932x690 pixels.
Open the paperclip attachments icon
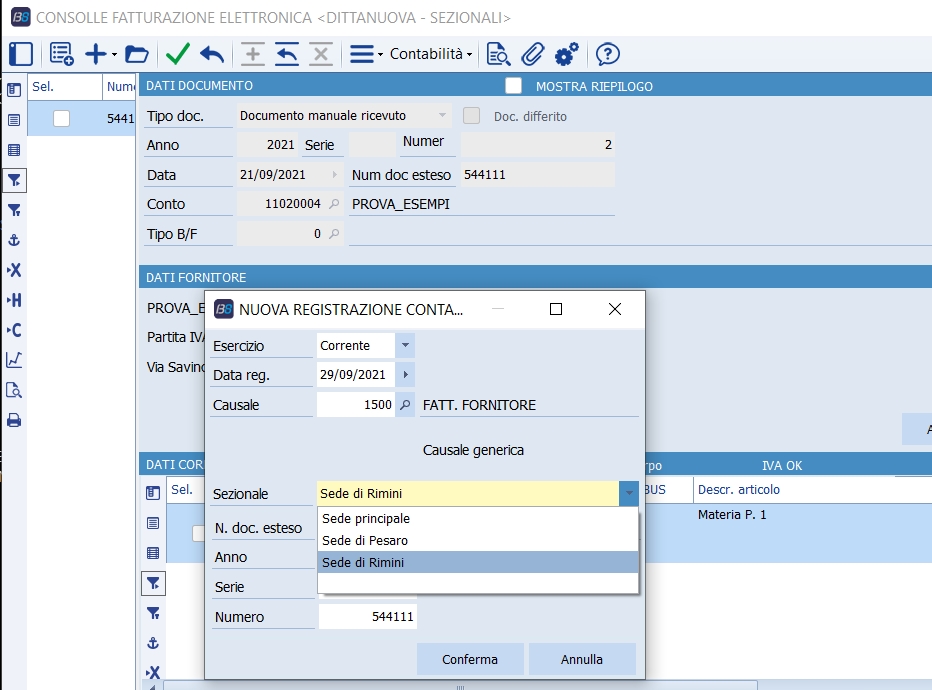click(533, 54)
